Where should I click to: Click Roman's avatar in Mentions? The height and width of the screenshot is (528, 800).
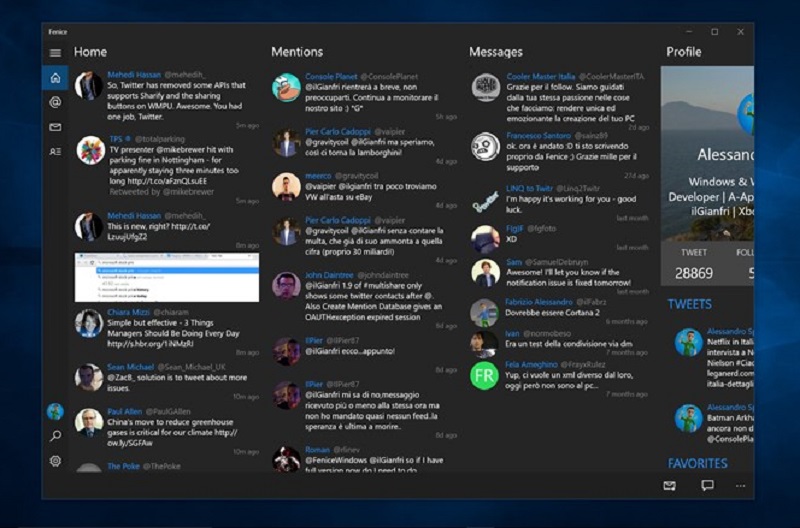[x=286, y=459]
